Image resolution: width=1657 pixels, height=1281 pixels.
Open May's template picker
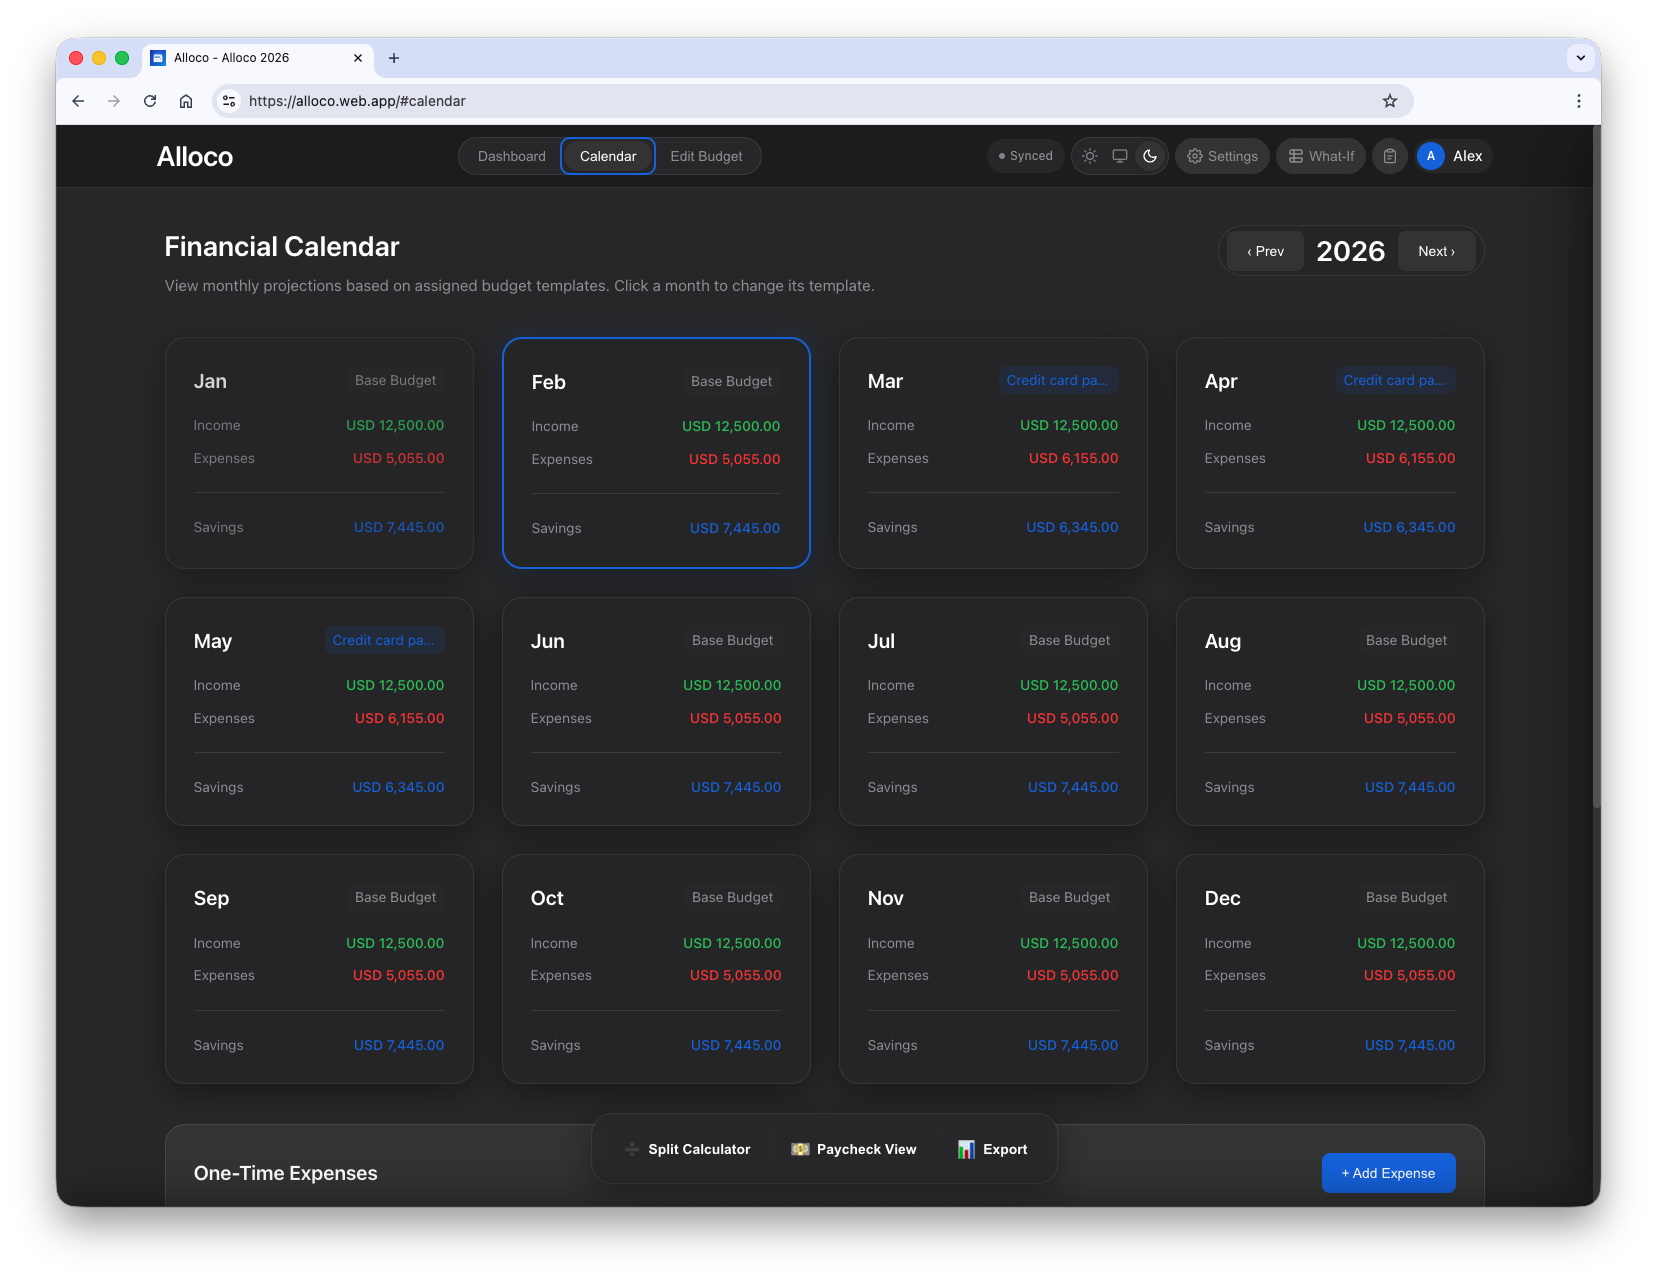click(384, 640)
